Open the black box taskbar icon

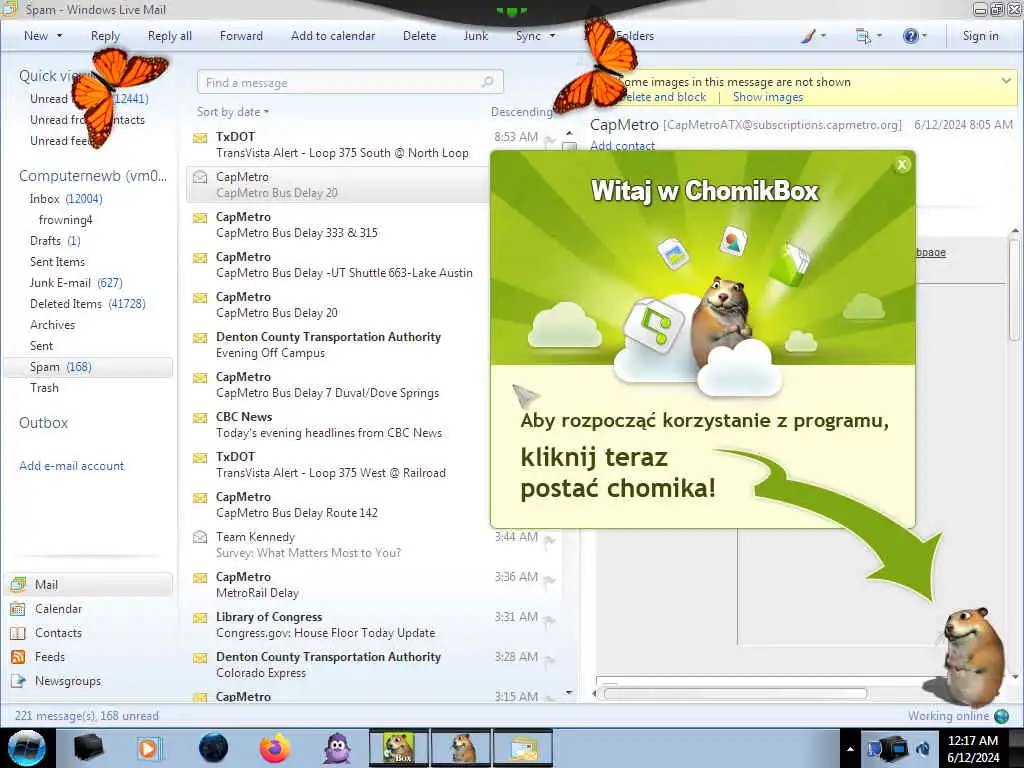click(x=88, y=748)
